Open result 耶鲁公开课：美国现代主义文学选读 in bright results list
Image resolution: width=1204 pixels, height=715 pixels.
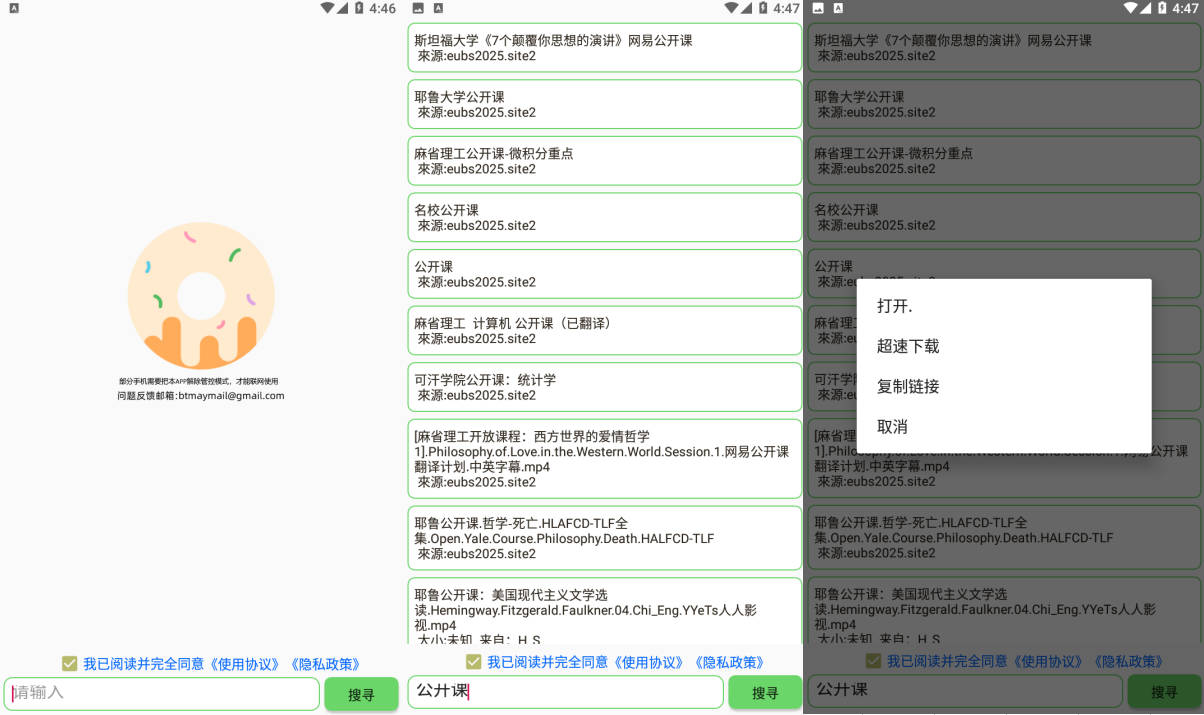[605, 611]
